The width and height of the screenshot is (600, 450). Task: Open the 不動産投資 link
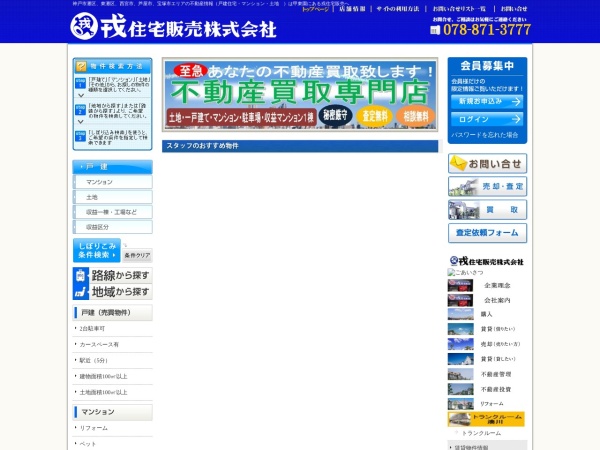pos(496,389)
